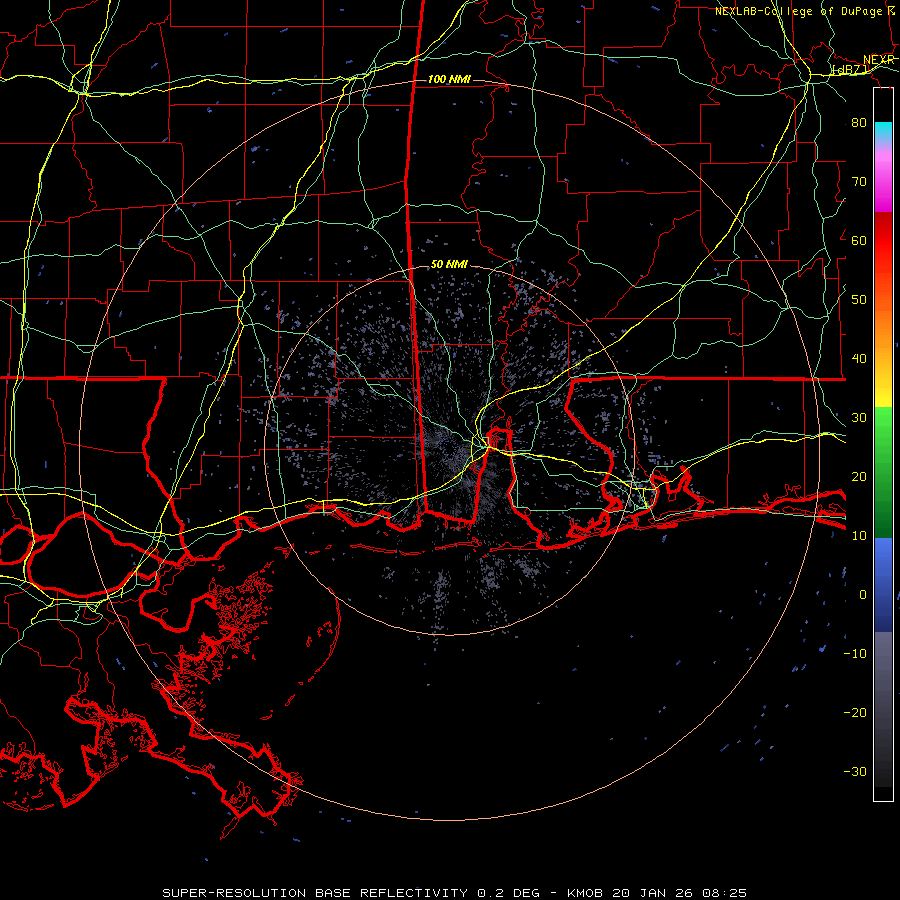Click the 50 NMI range ring label
The height and width of the screenshot is (900, 900).
449,264
